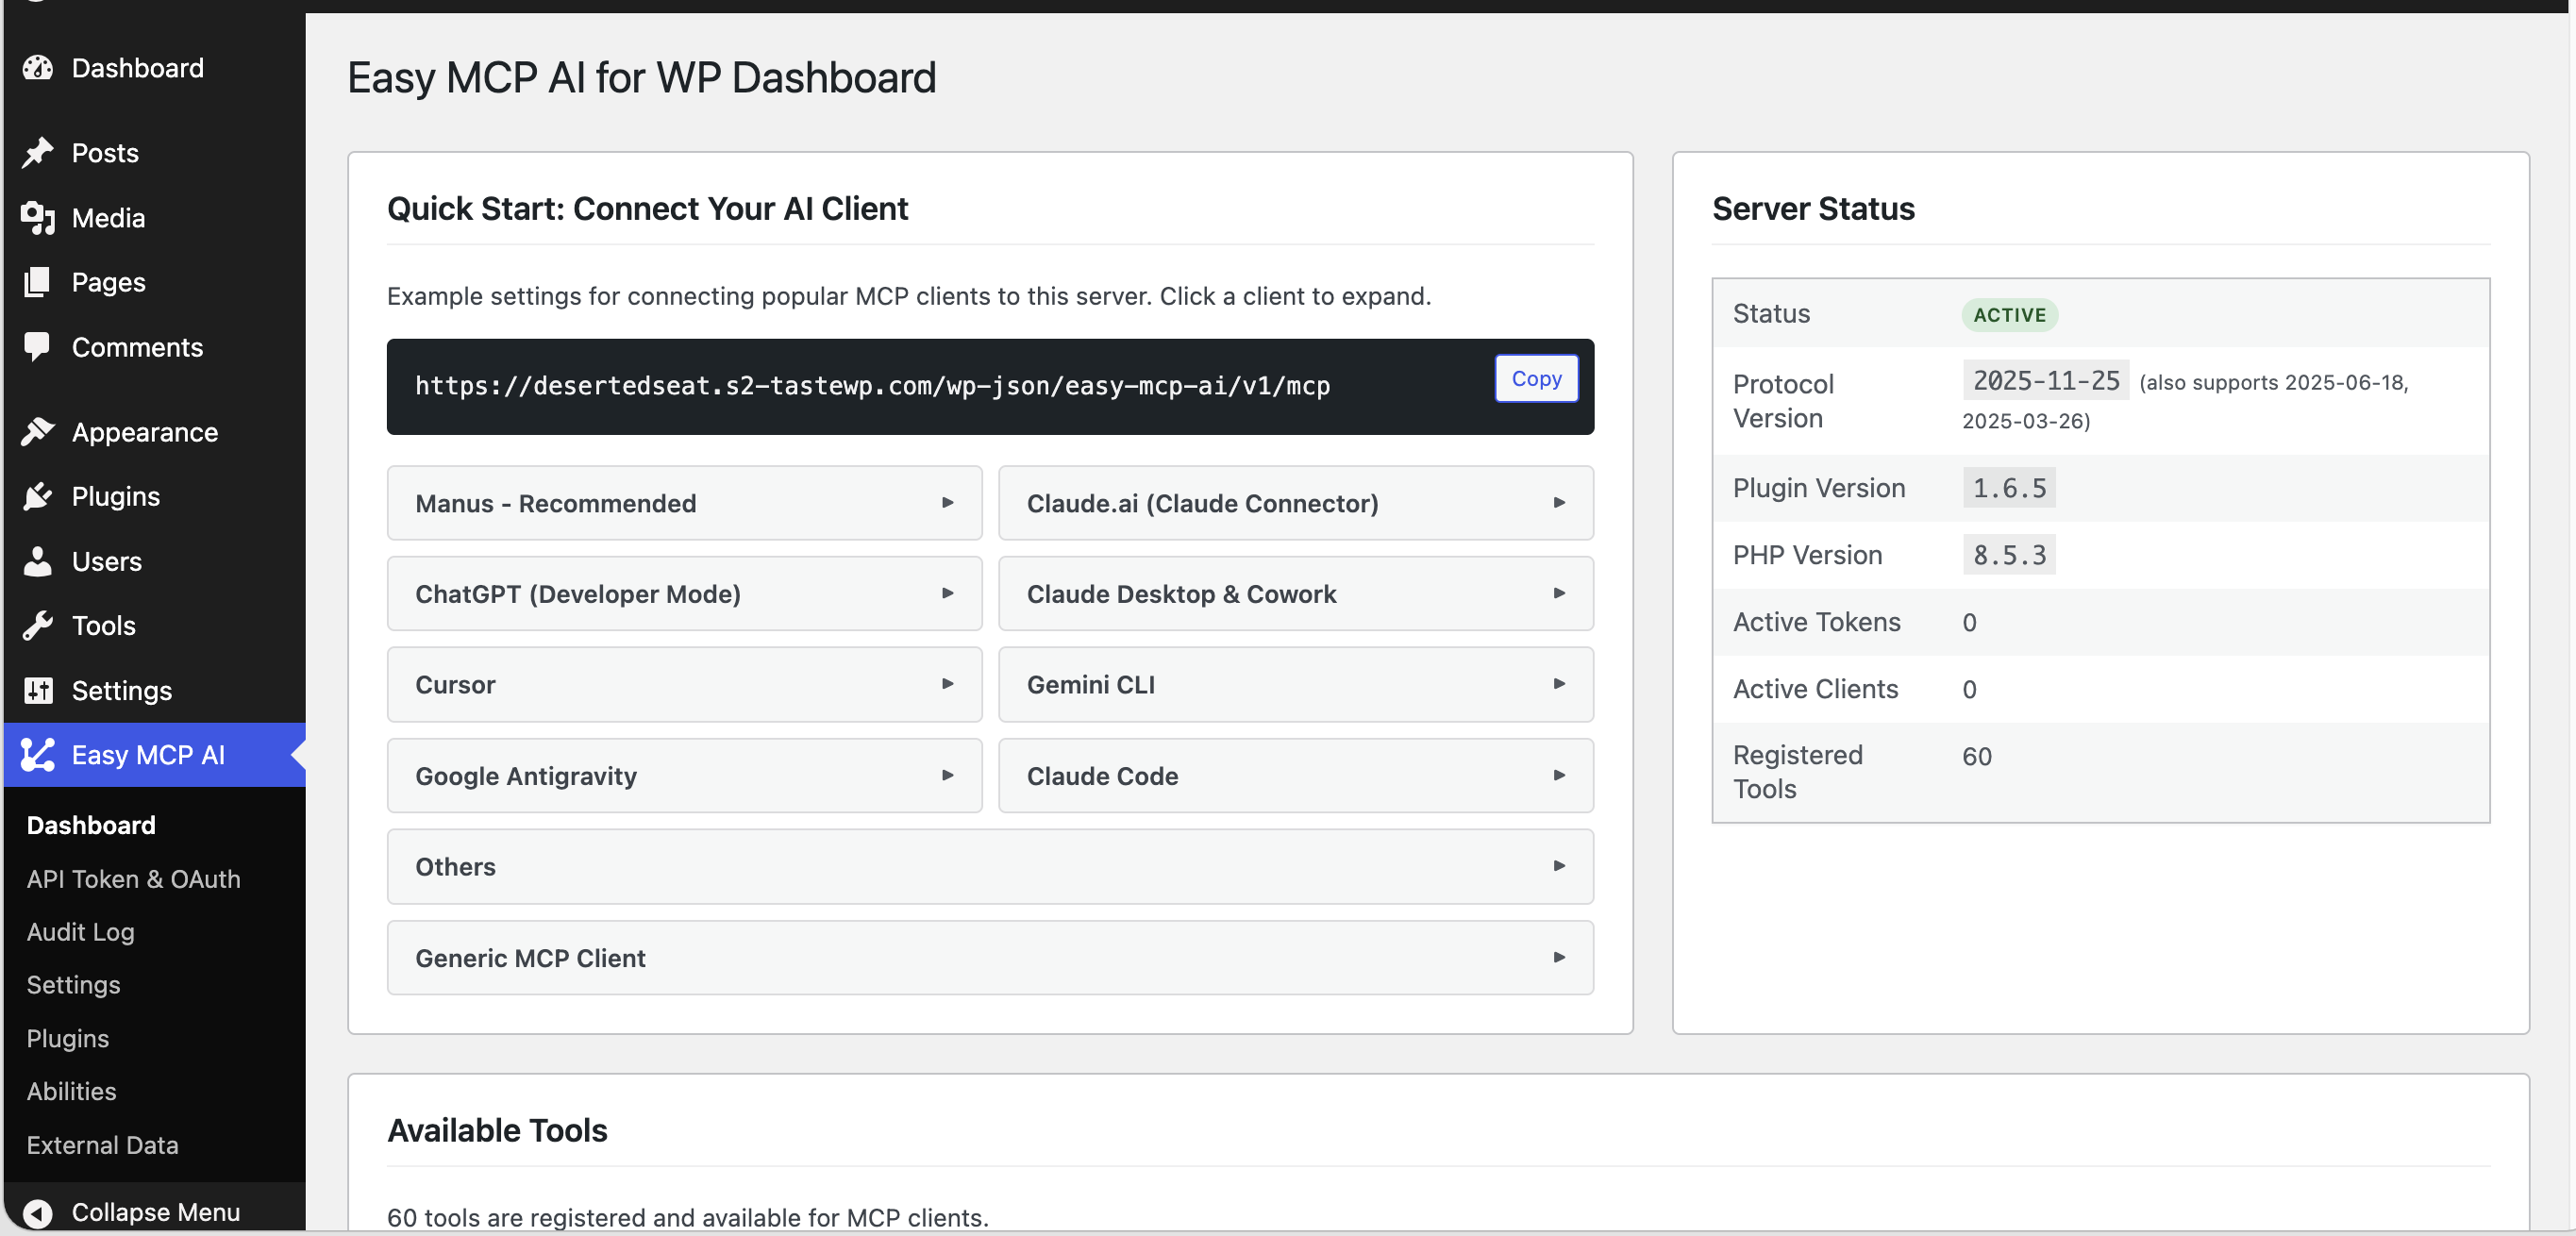Select the Dashboard submenu under Easy MCP AI

coord(91,825)
